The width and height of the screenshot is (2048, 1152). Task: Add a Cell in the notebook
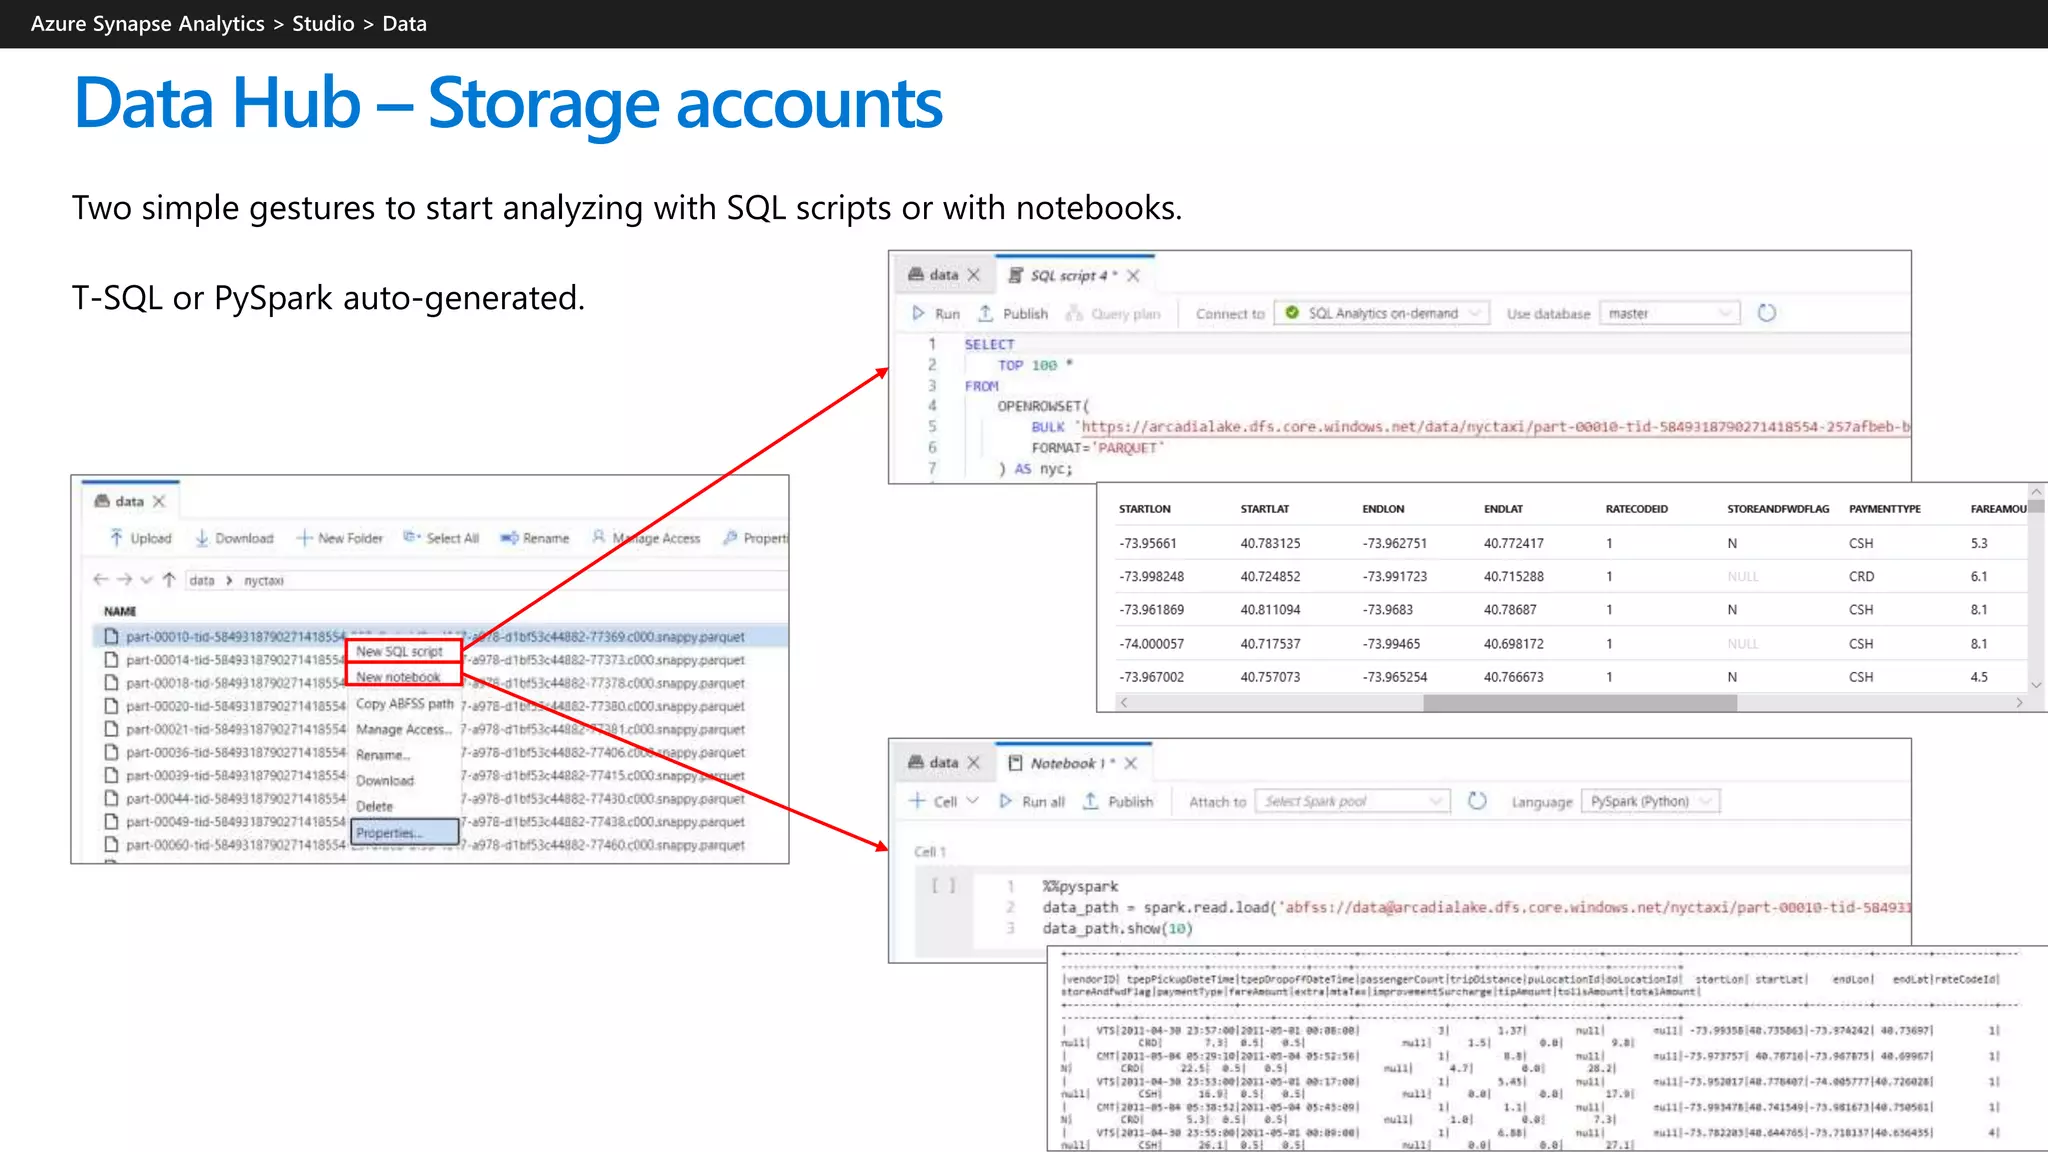click(933, 801)
